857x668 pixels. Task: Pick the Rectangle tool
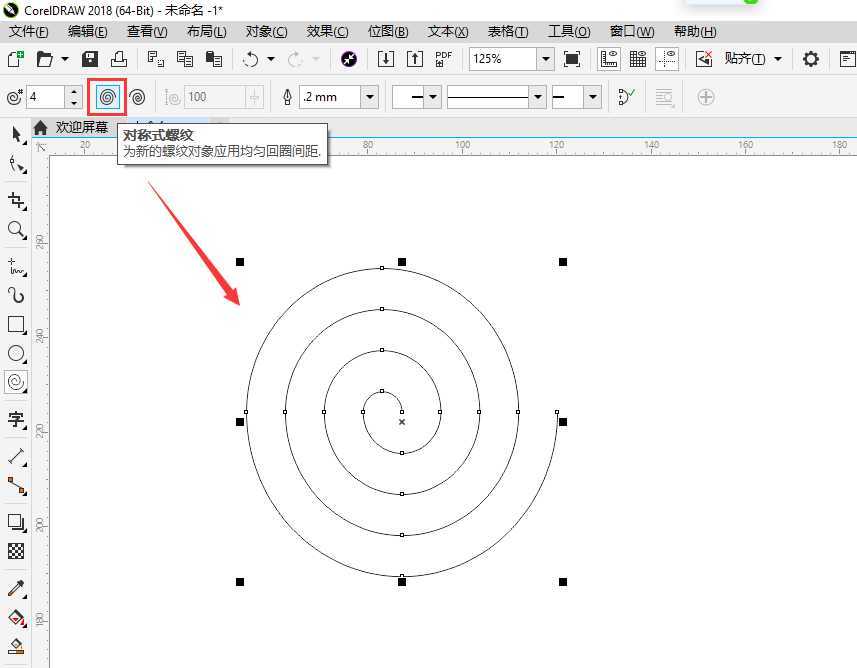(16, 324)
